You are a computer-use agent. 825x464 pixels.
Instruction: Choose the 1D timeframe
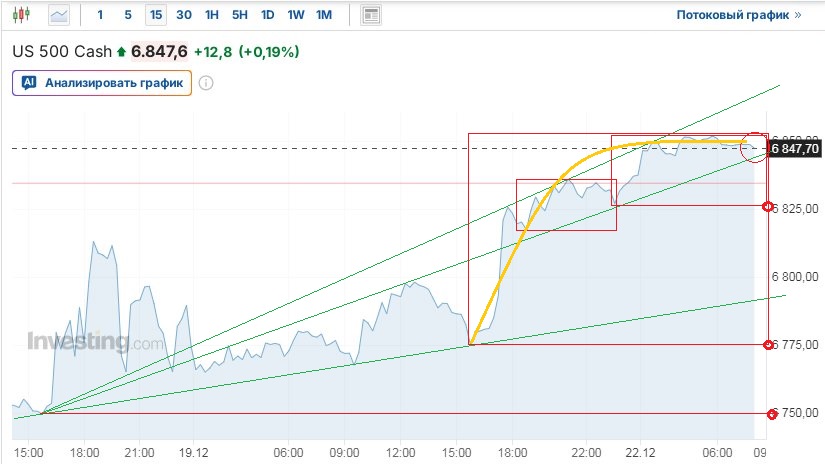point(267,15)
